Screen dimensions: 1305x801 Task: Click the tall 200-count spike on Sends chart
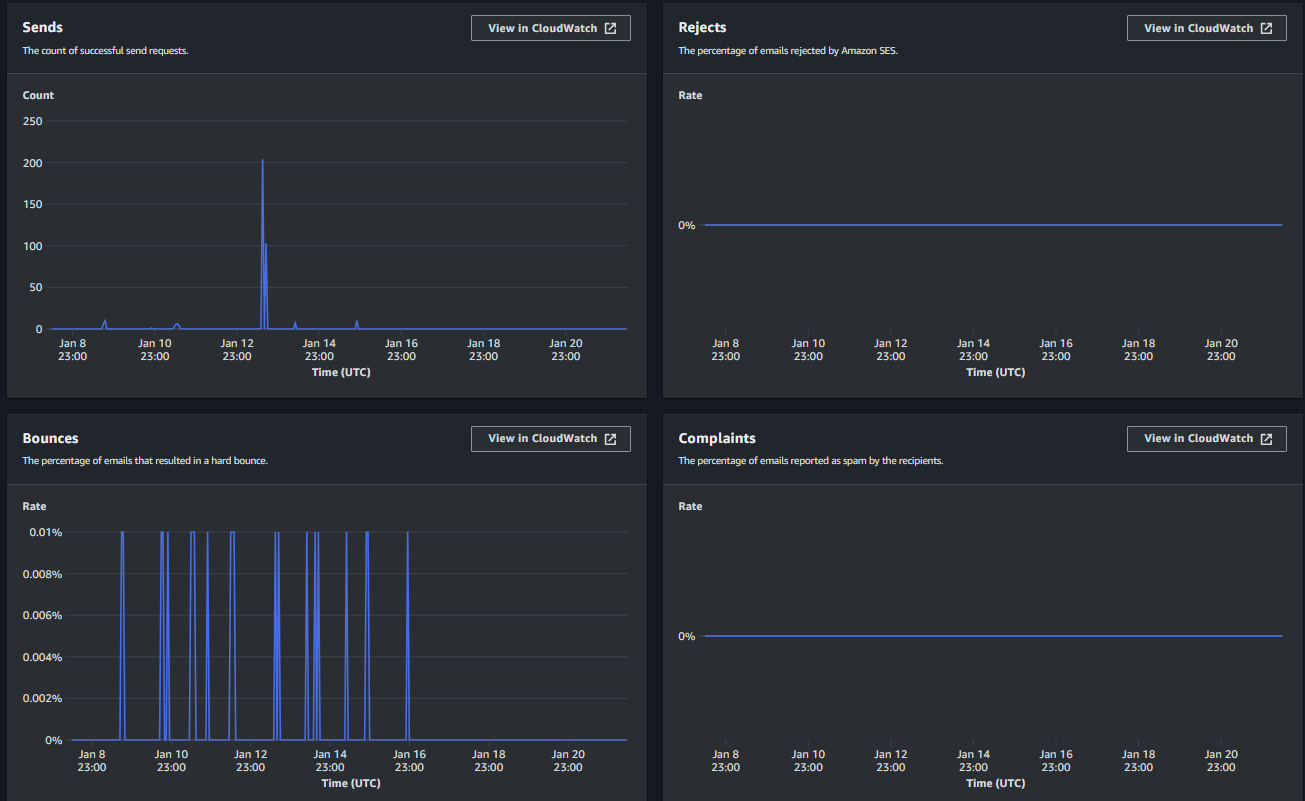263,200
